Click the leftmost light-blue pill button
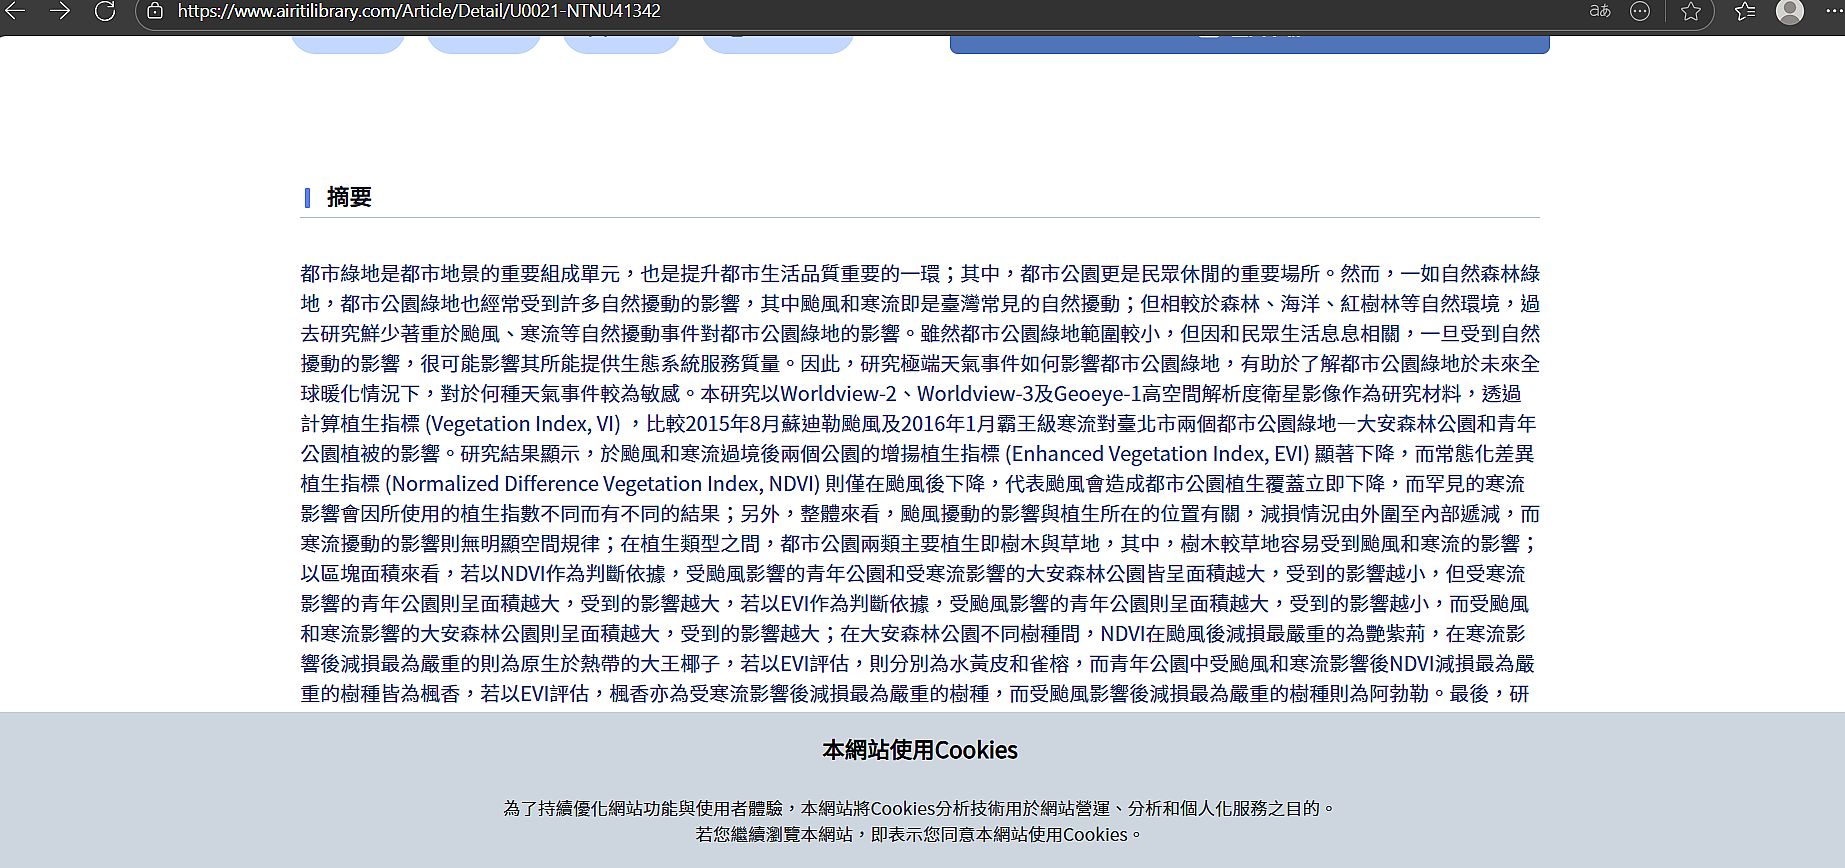The height and width of the screenshot is (868, 1845). (348, 43)
